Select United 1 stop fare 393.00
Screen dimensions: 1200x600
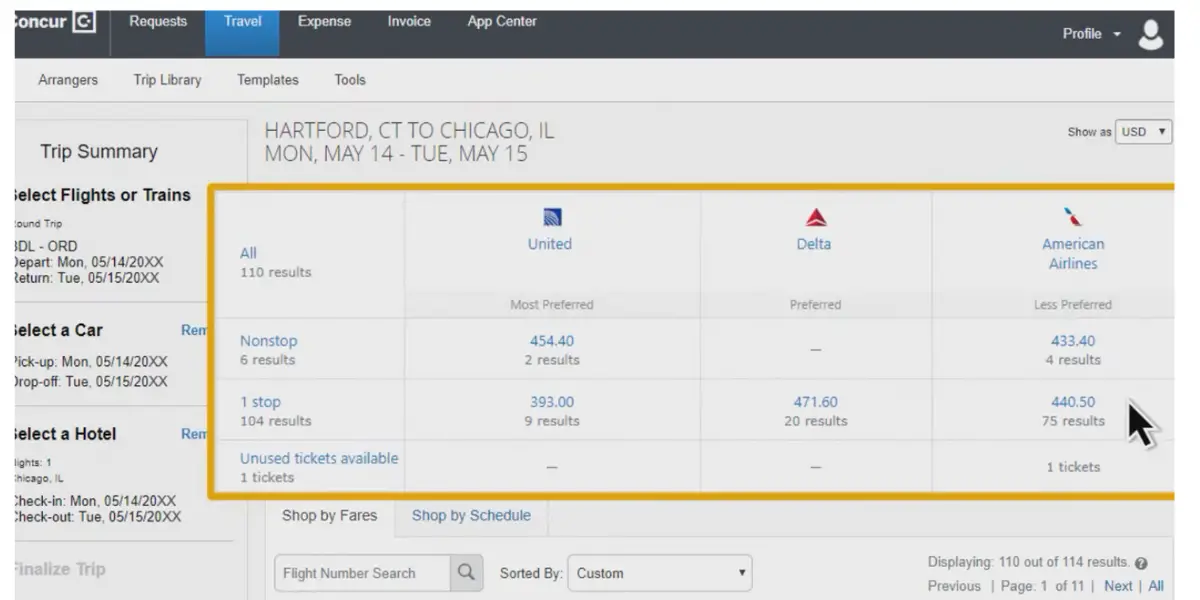point(552,402)
